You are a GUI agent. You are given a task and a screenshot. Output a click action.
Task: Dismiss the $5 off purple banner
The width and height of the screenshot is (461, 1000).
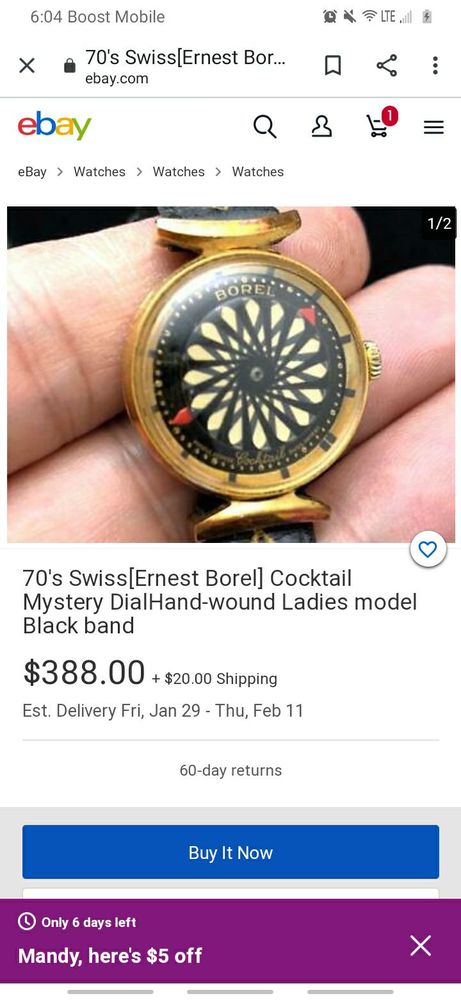[x=421, y=945]
